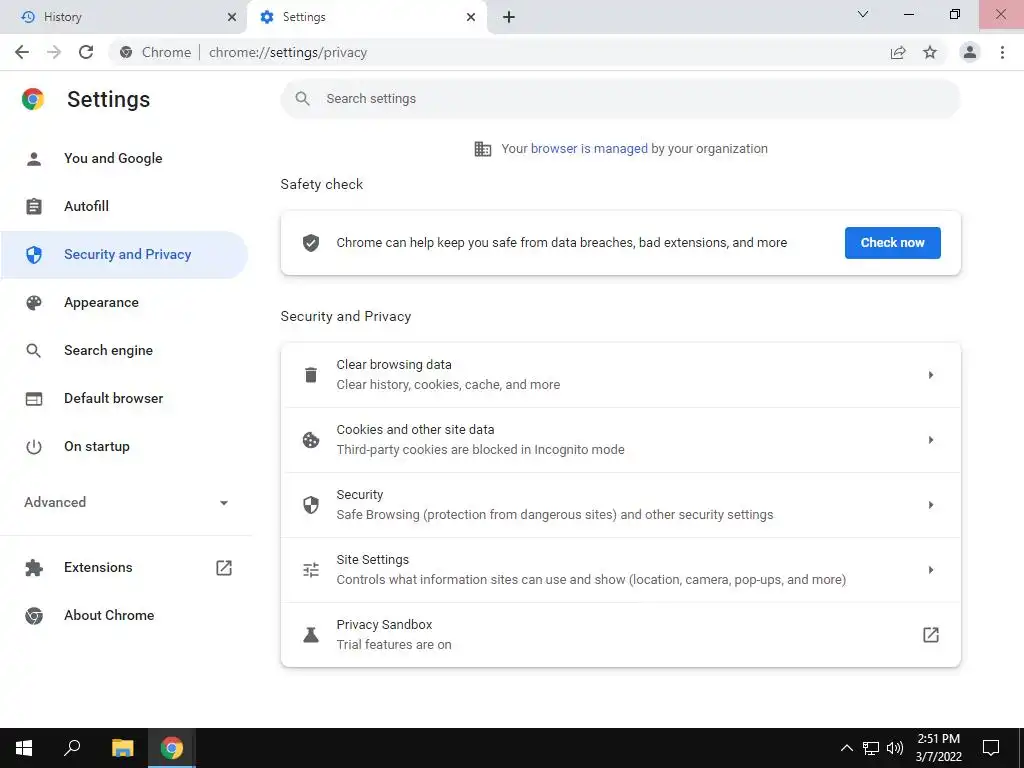Open Privacy Sandbox external link icon
The height and width of the screenshot is (768, 1024).
(x=931, y=635)
